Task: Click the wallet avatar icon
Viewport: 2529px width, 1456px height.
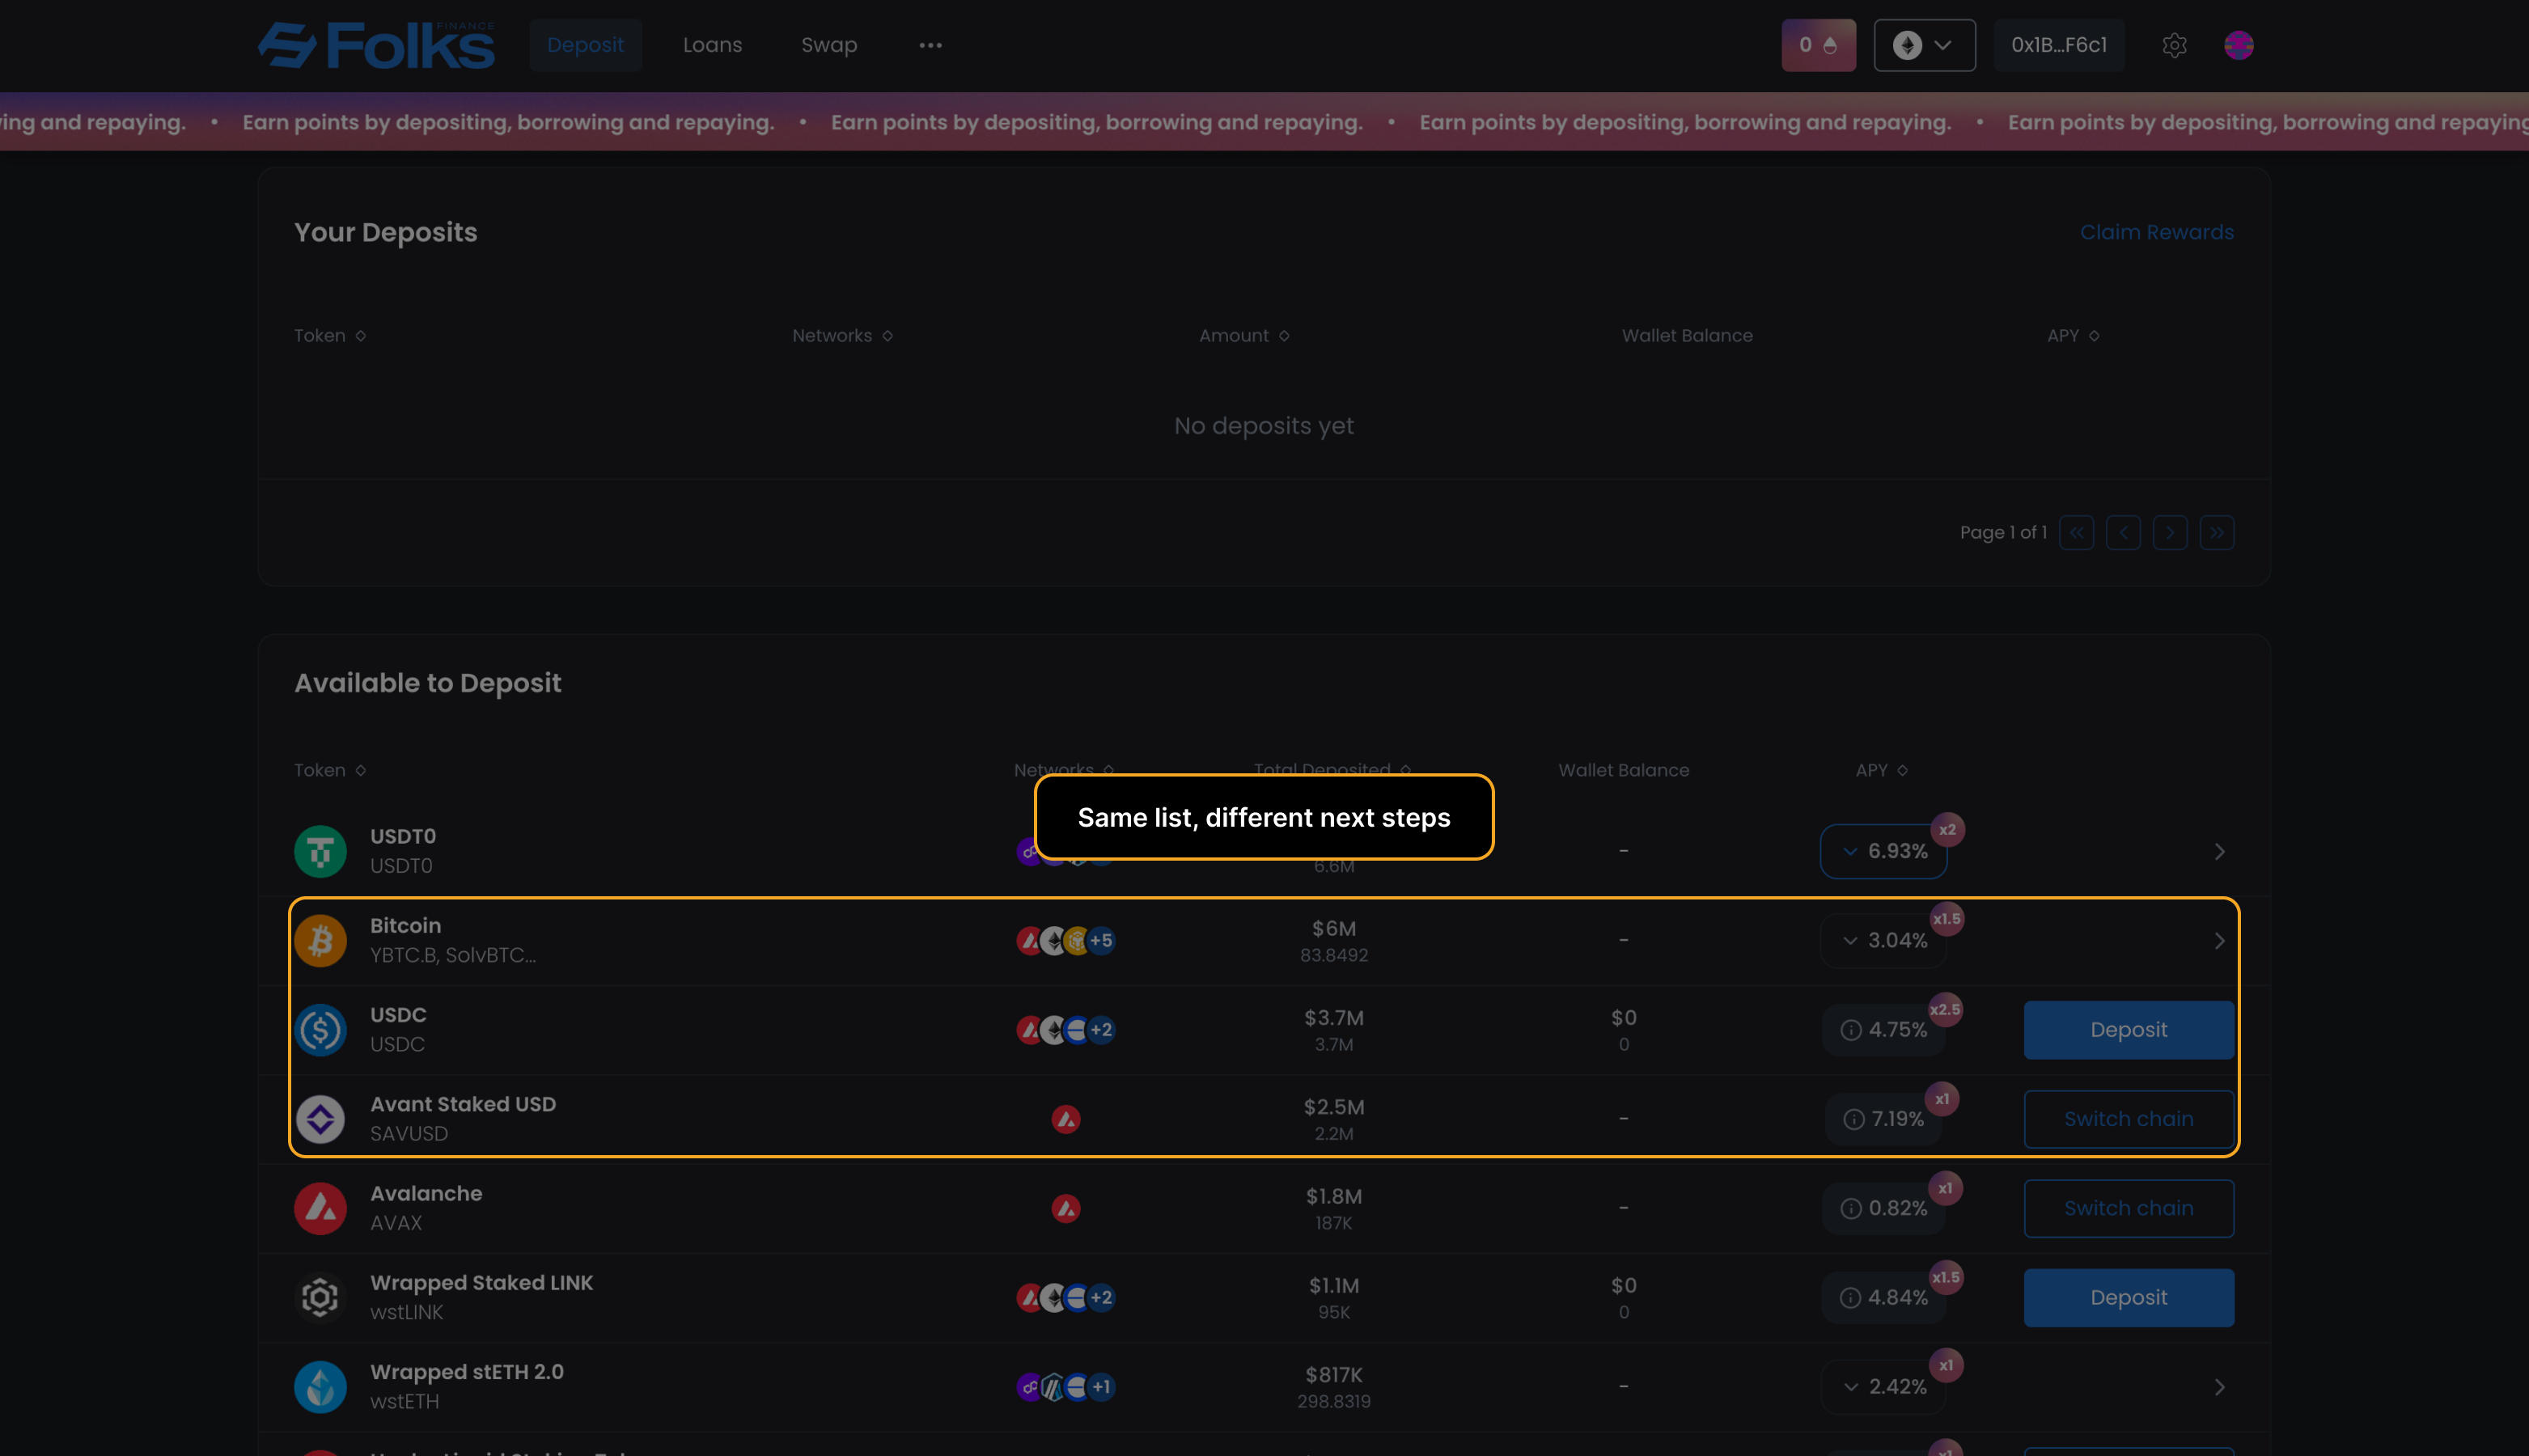Action: [x=2238, y=45]
